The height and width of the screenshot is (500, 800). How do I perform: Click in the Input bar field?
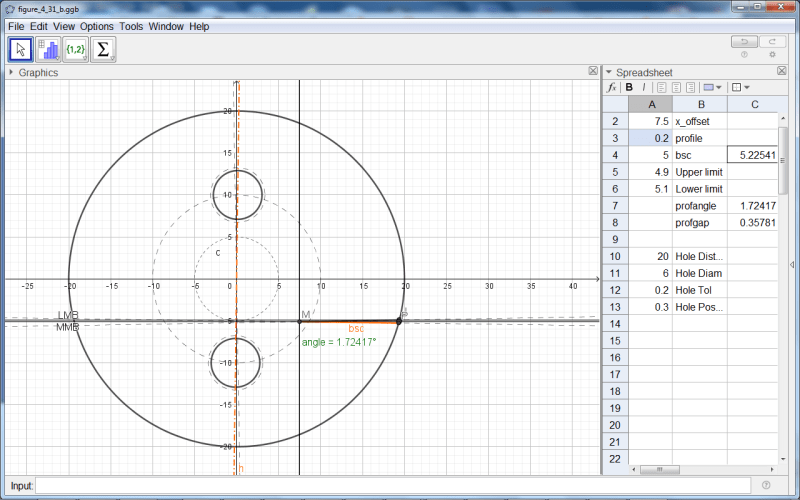[393, 485]
